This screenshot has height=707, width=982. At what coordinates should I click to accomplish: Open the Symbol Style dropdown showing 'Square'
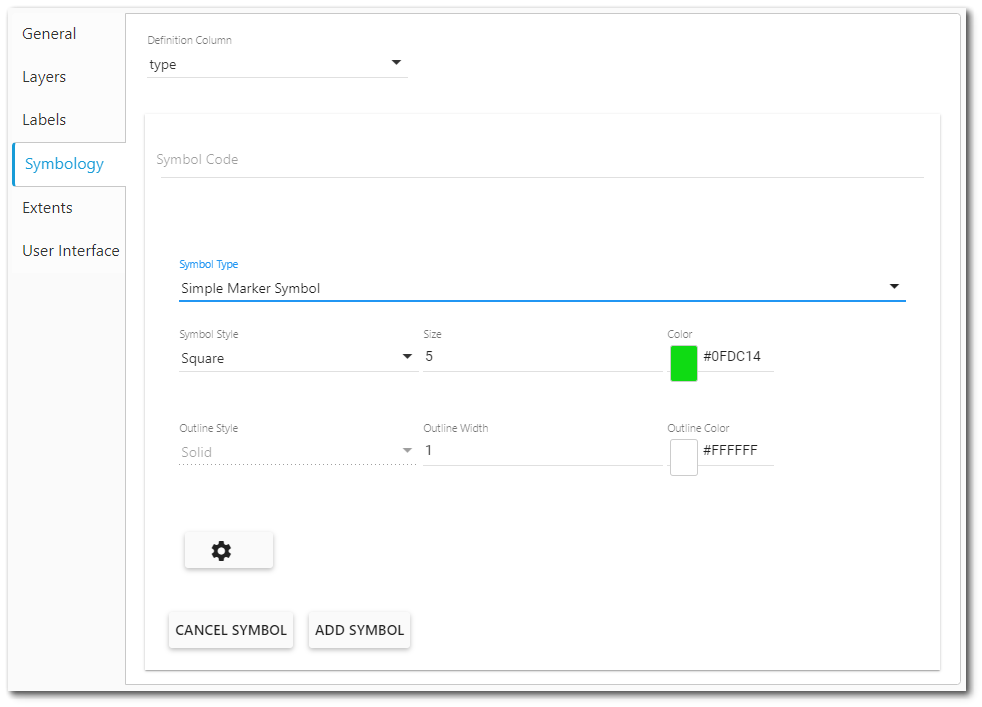[x=290, y=357]
